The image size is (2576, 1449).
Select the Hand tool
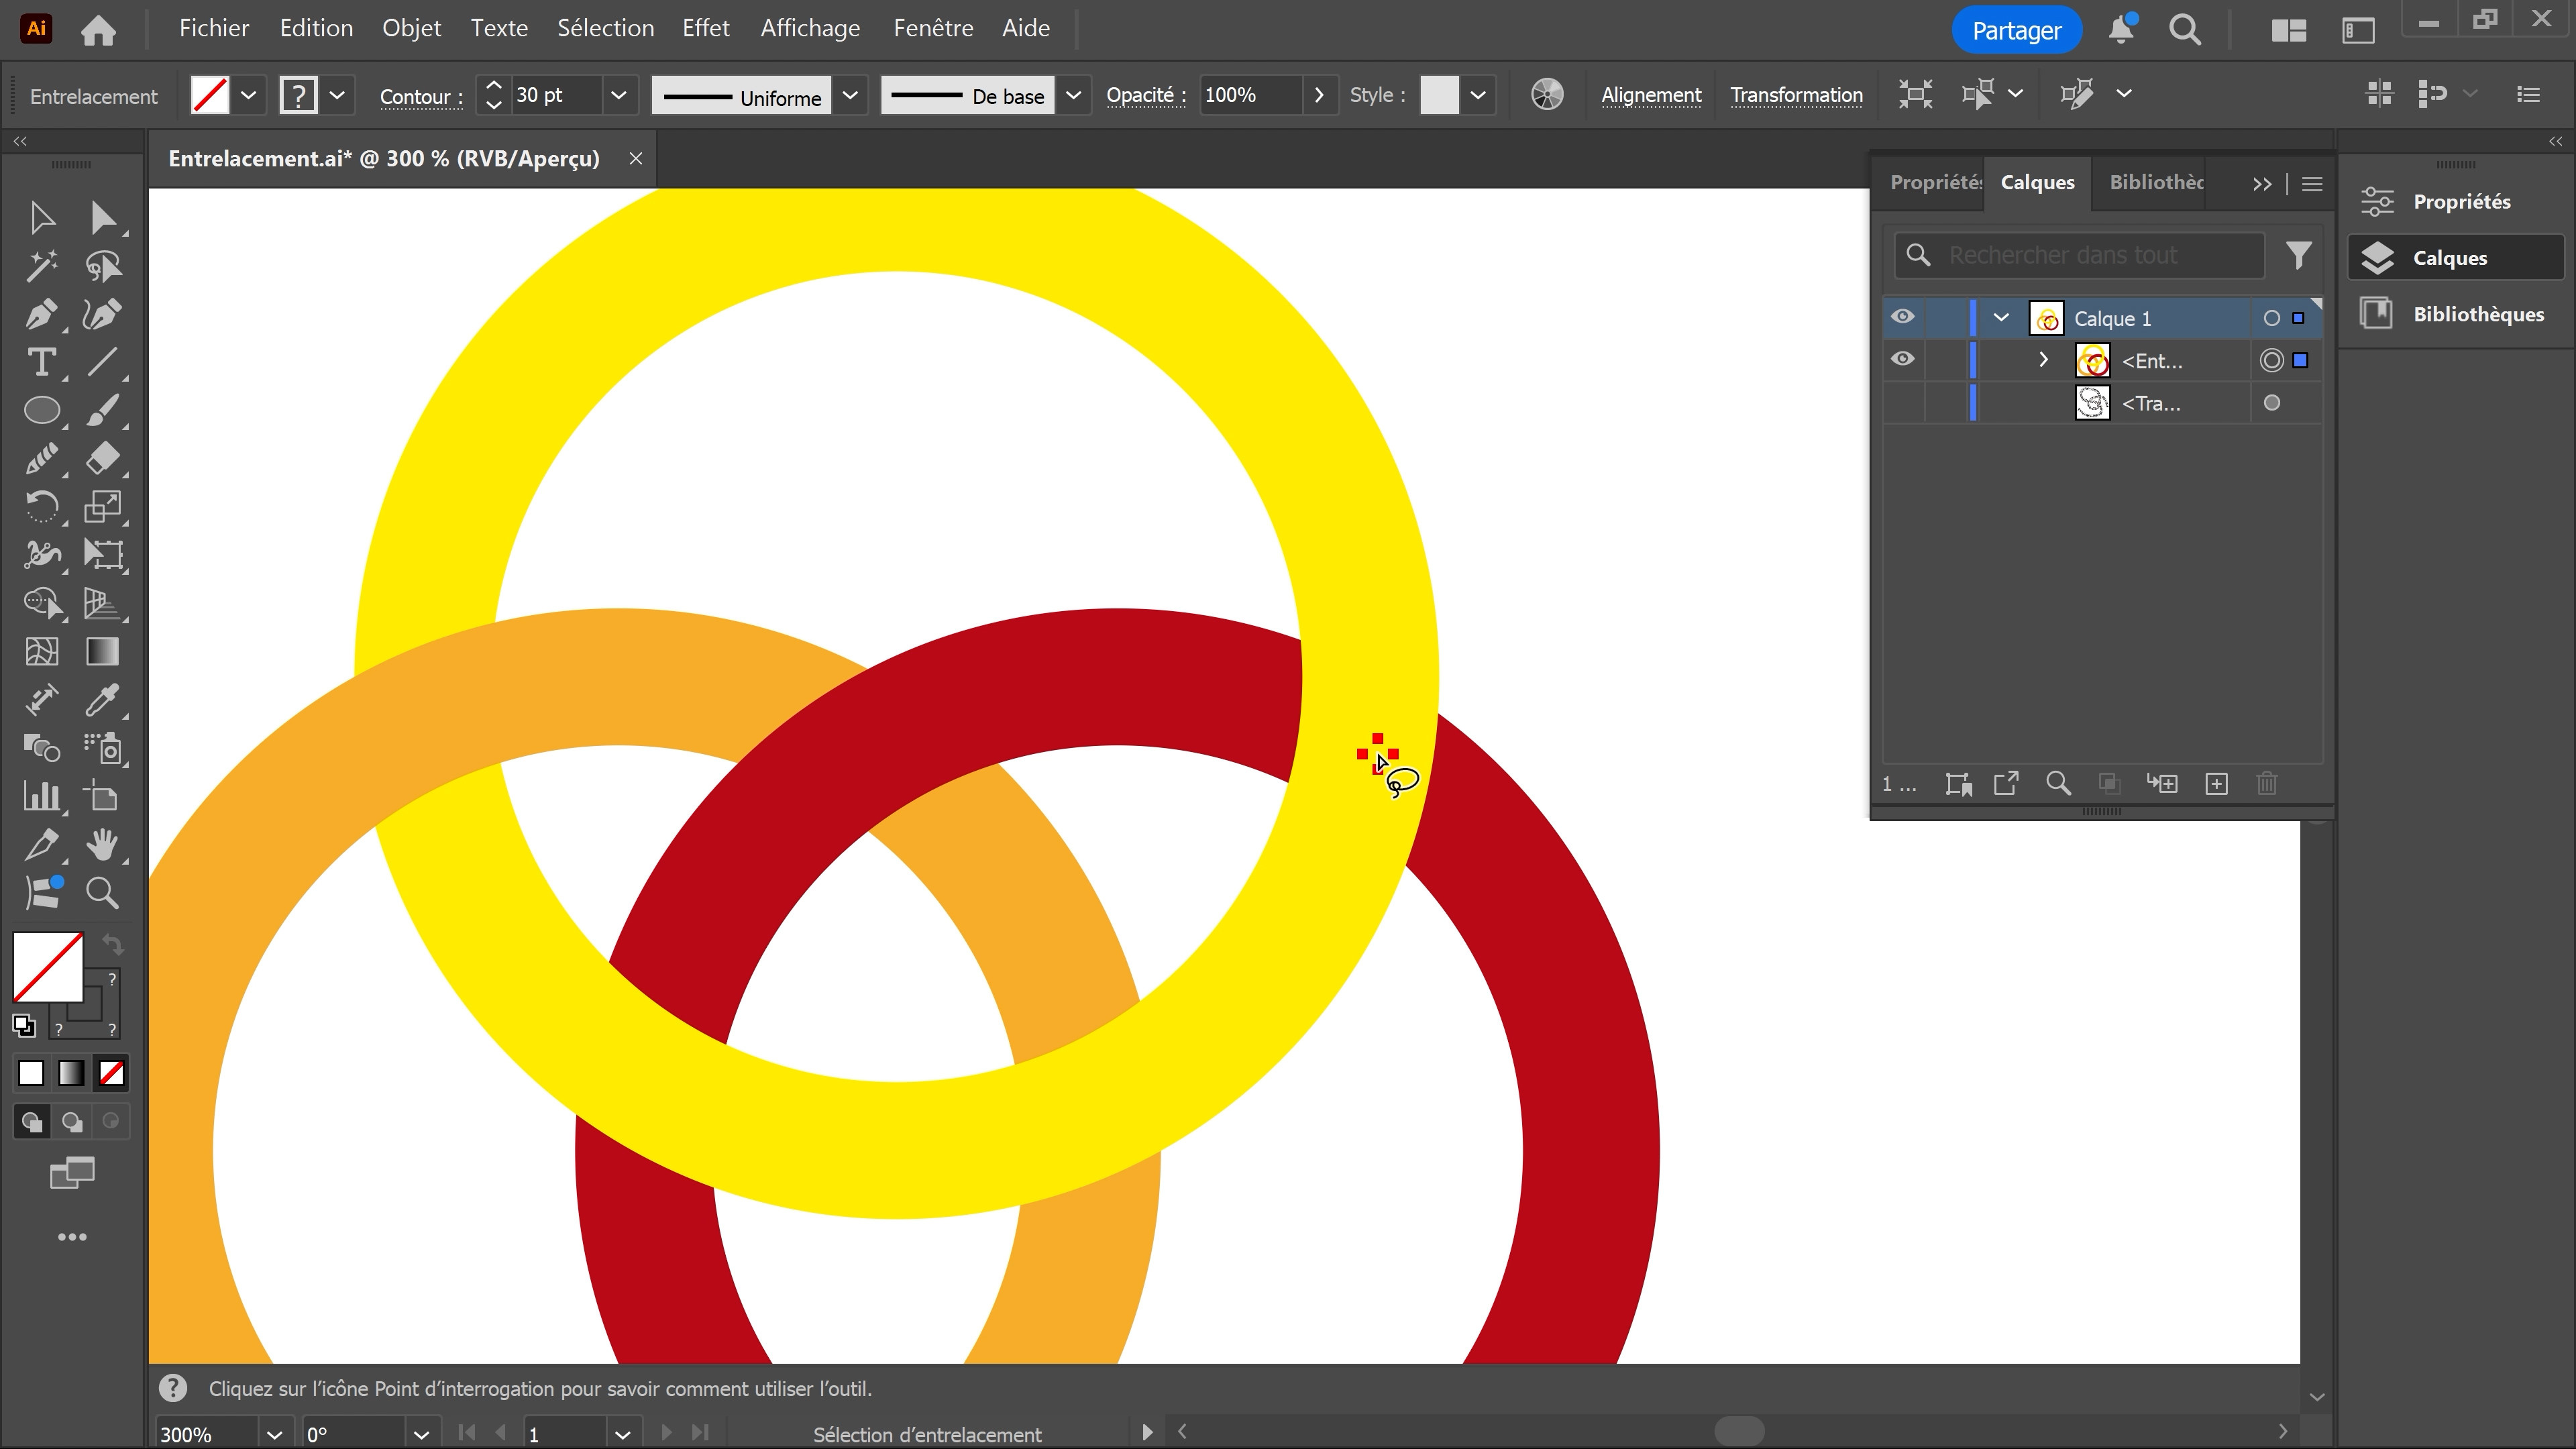coord(102,845)
